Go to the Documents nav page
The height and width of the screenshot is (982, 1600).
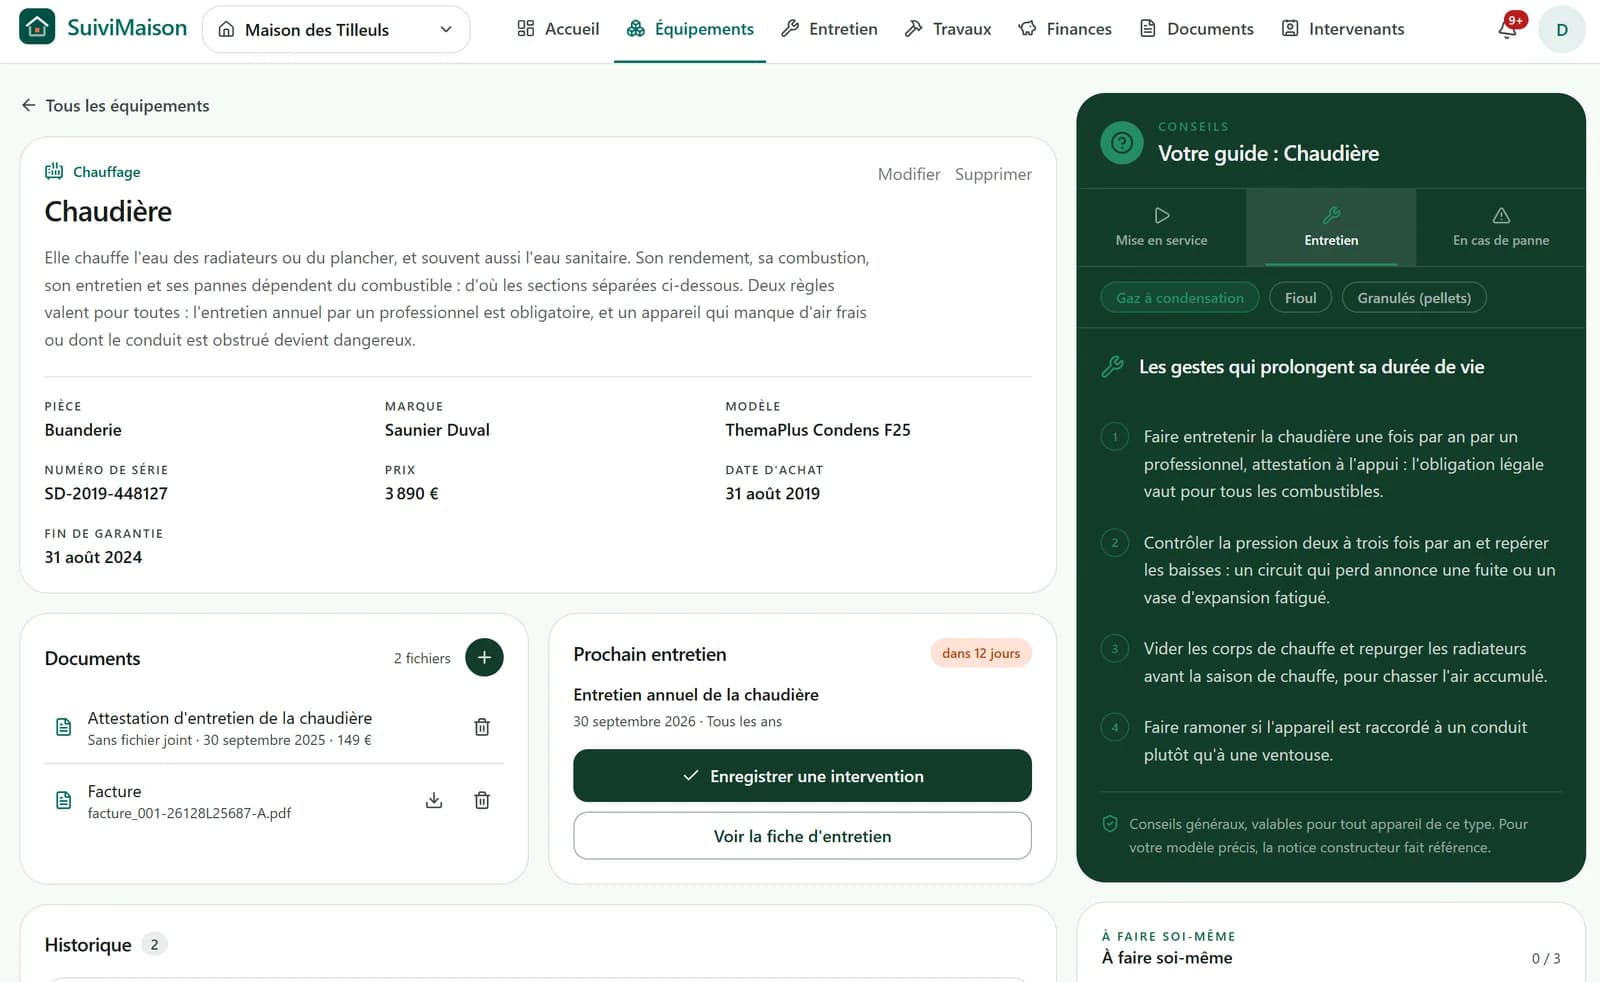1197,29
